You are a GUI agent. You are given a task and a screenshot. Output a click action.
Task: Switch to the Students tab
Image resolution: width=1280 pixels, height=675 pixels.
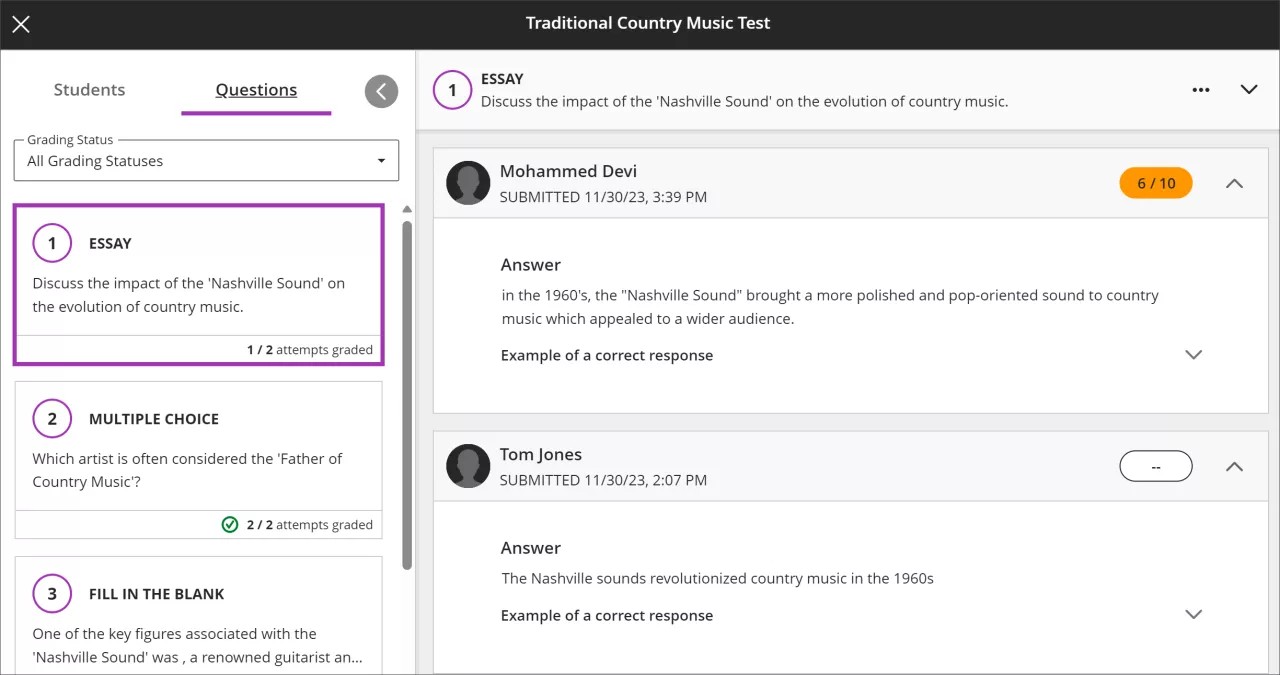coord(89,89)
